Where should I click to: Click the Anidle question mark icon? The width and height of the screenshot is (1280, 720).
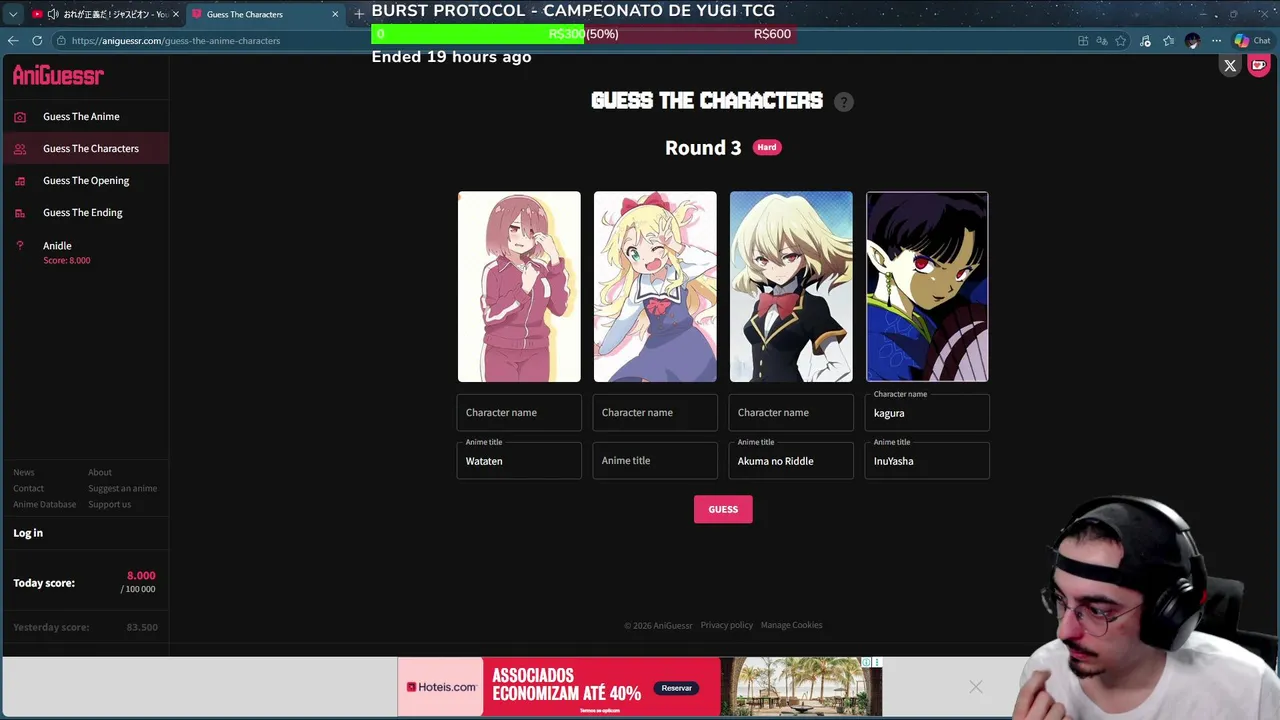tap(20, 246)
